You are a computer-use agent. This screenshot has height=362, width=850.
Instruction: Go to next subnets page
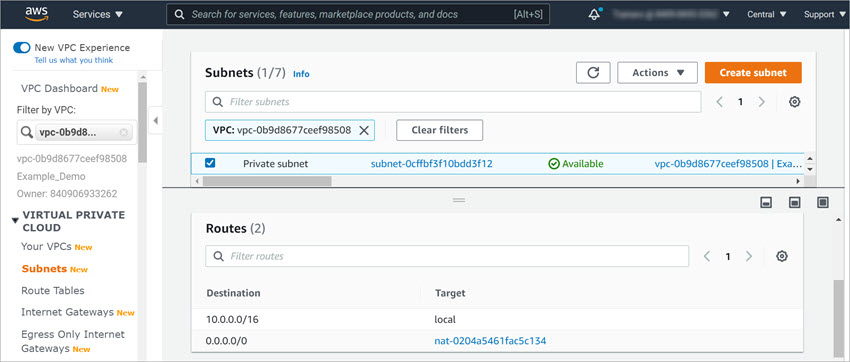point(762,102)
